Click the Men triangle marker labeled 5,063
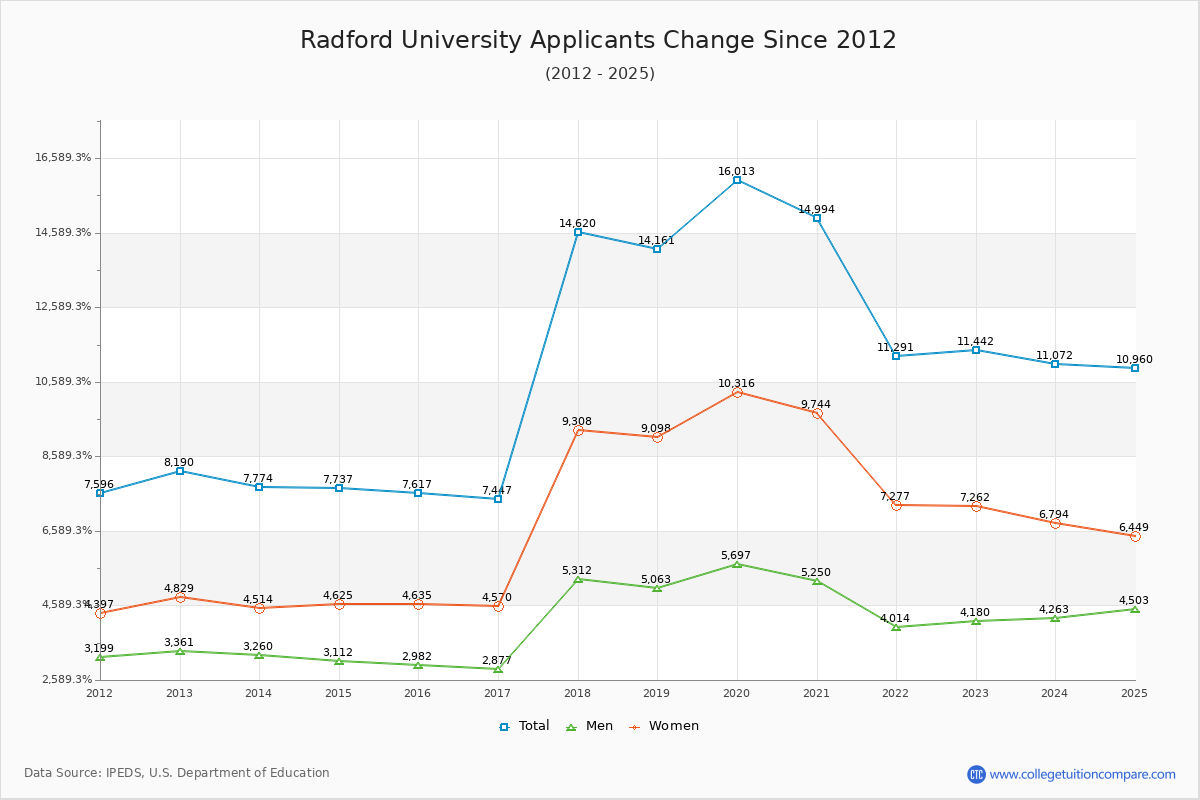 coord(657,588)
